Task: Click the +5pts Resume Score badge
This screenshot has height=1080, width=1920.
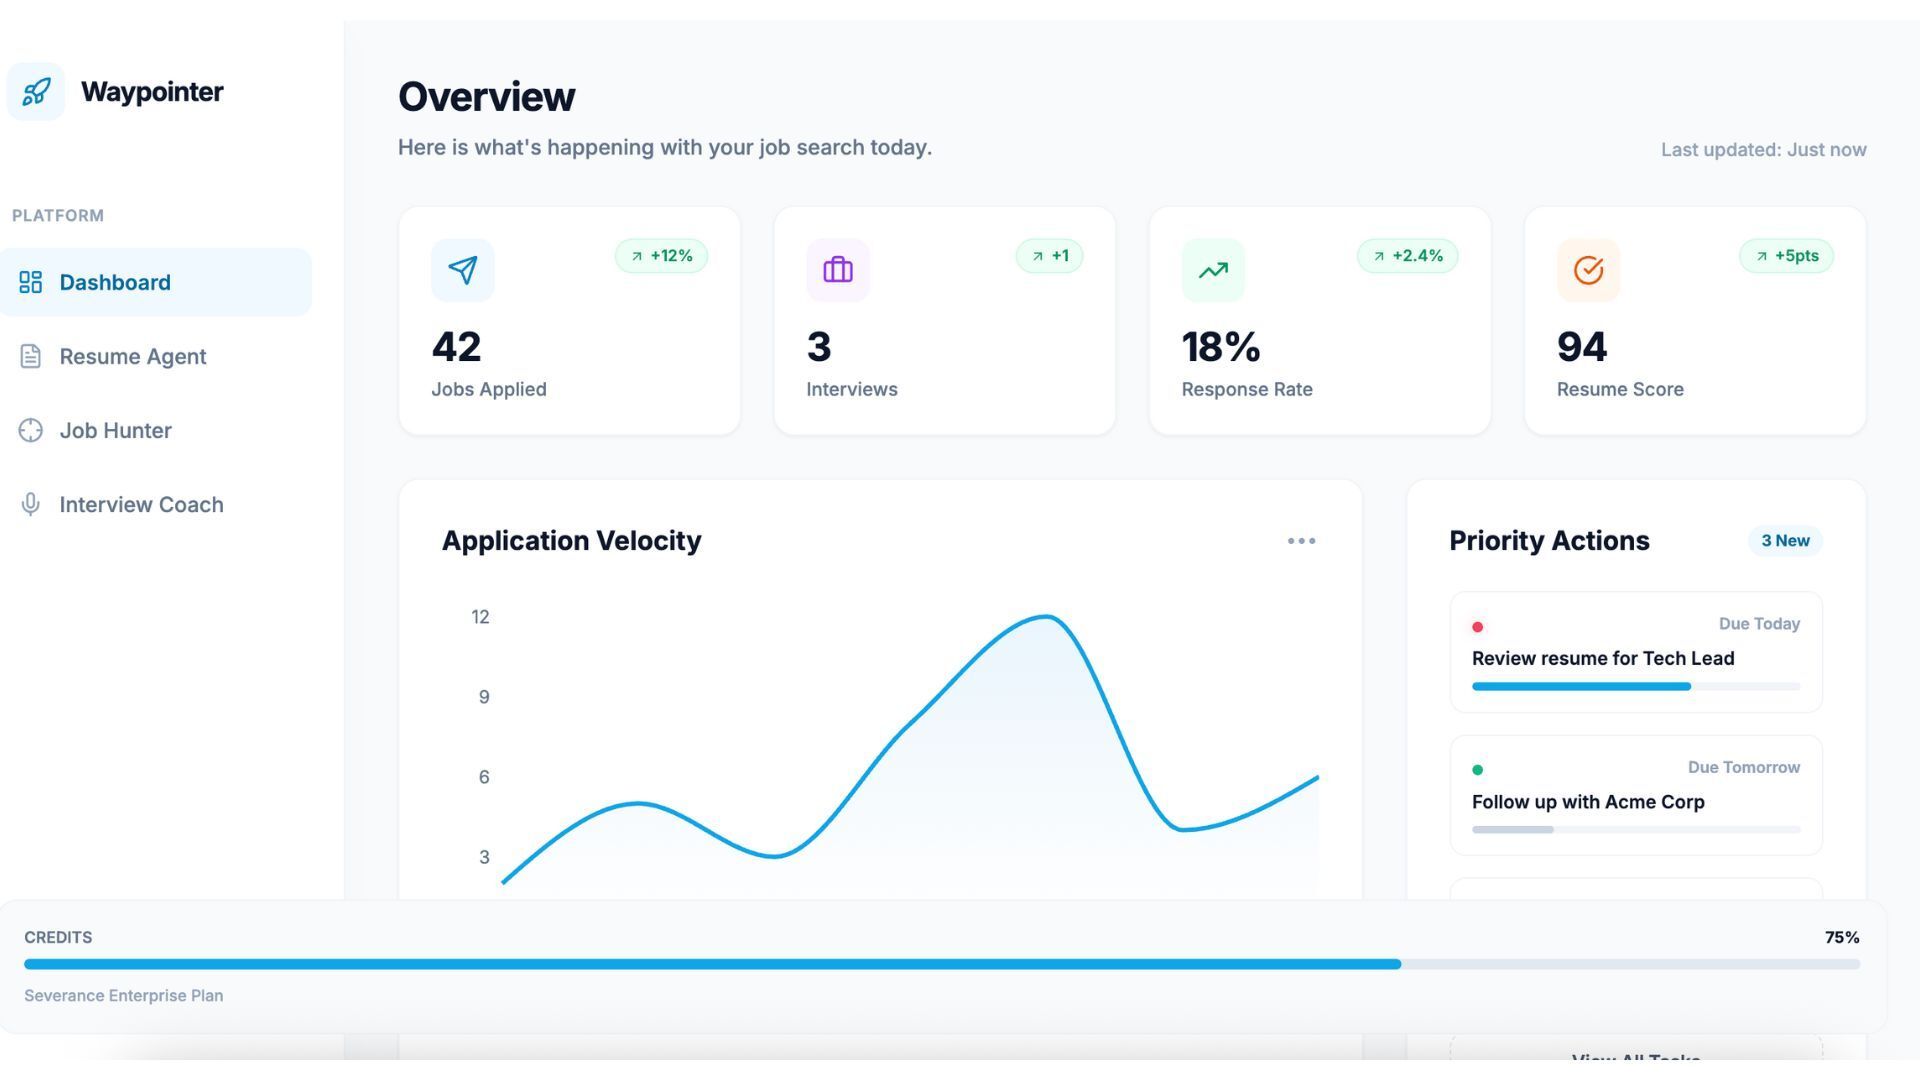Action: [x=1786, y=256]
